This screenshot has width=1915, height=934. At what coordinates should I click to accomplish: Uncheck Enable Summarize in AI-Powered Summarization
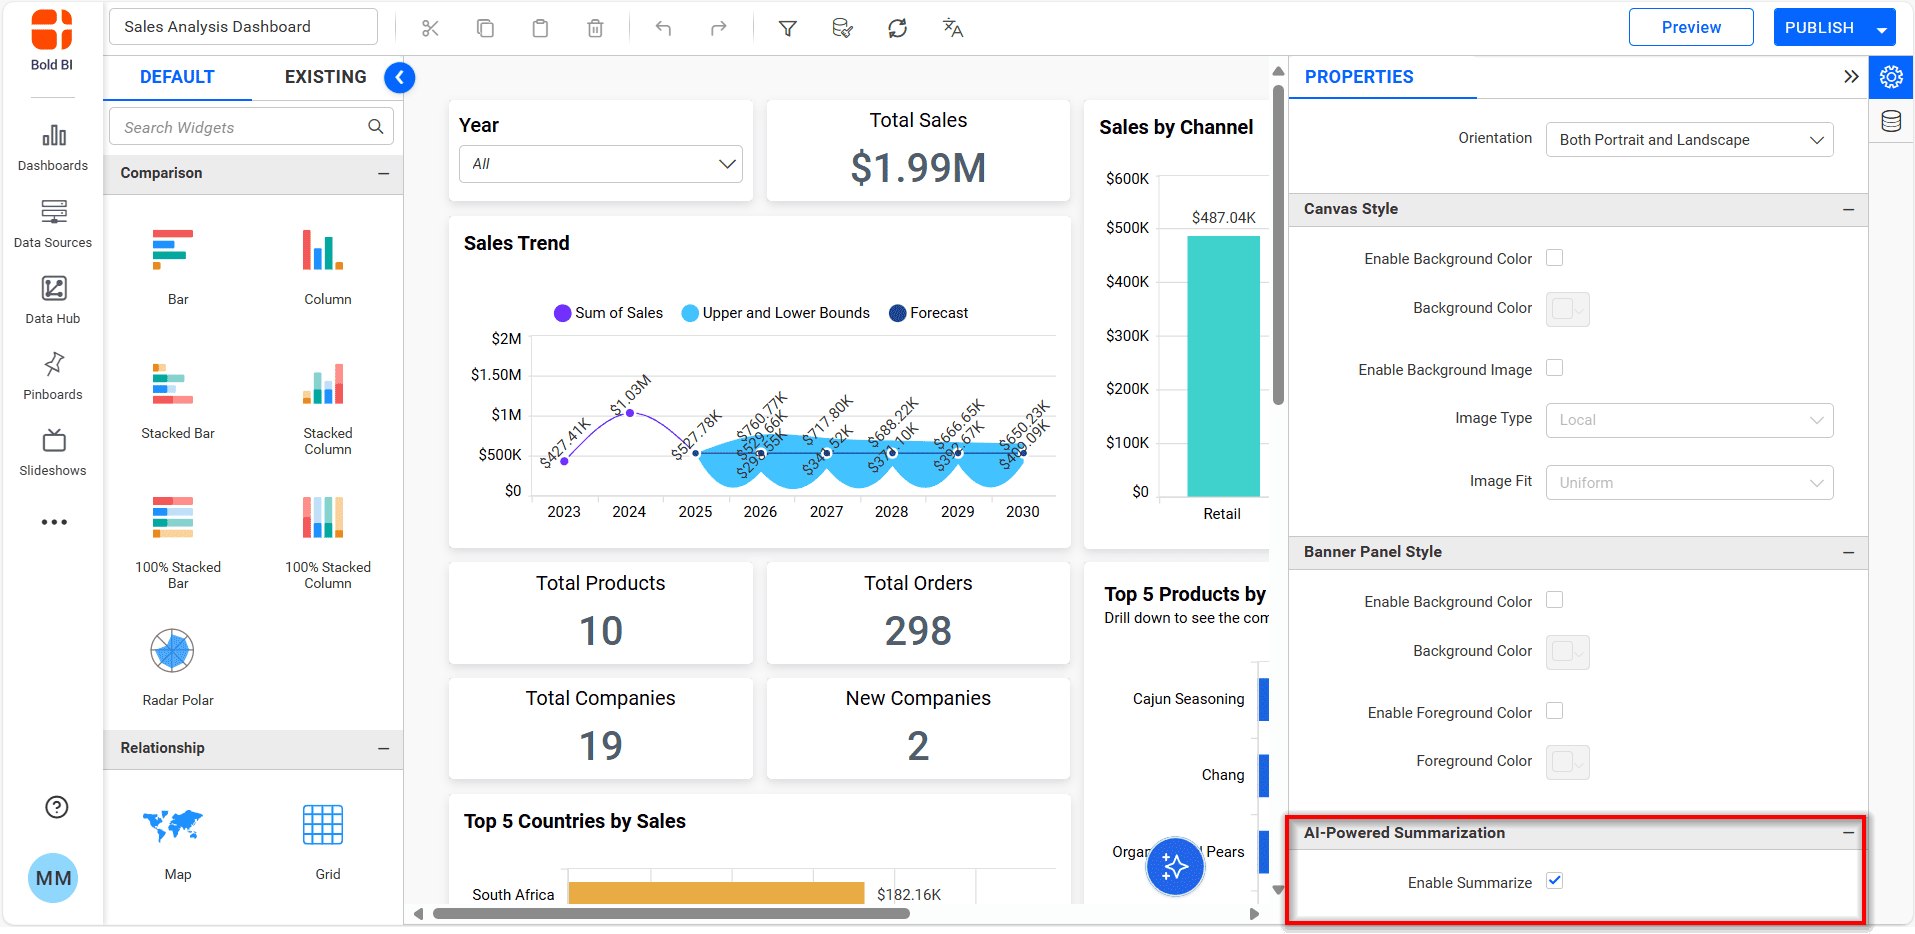coord(1554,881)
